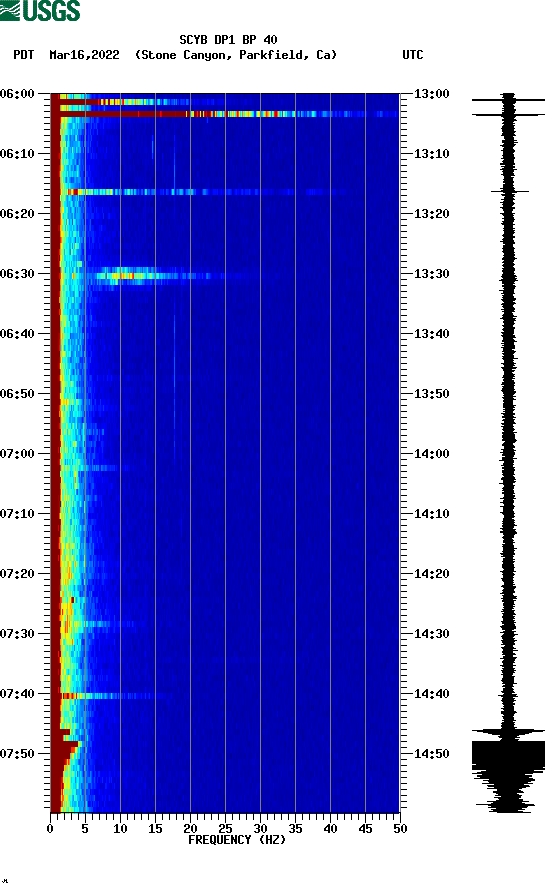Click the 'PDT' timezone label
Image resolution: width=552 pixels, height=892 pixels.
point(23,55)
